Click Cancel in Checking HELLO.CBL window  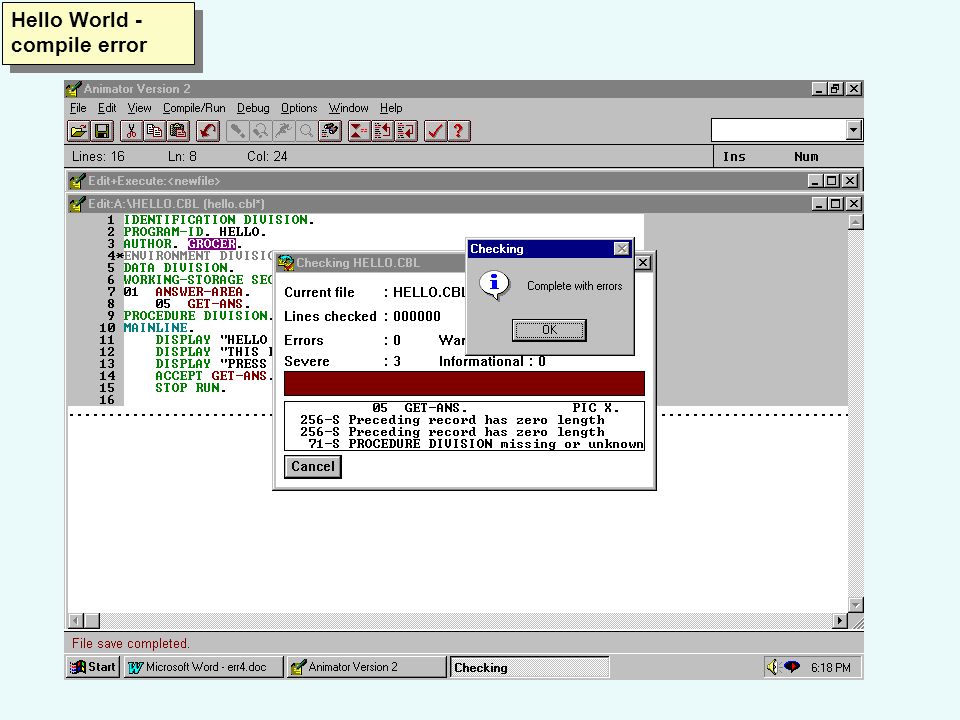(x=313, y=467)
